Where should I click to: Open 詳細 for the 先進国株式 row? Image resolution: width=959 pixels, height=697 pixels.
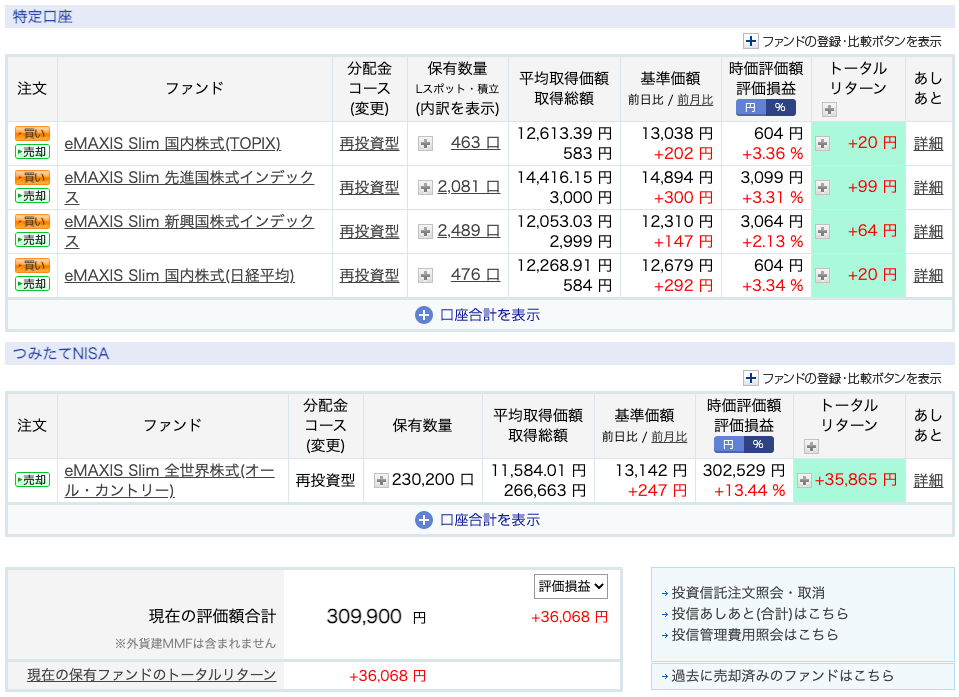928,188
